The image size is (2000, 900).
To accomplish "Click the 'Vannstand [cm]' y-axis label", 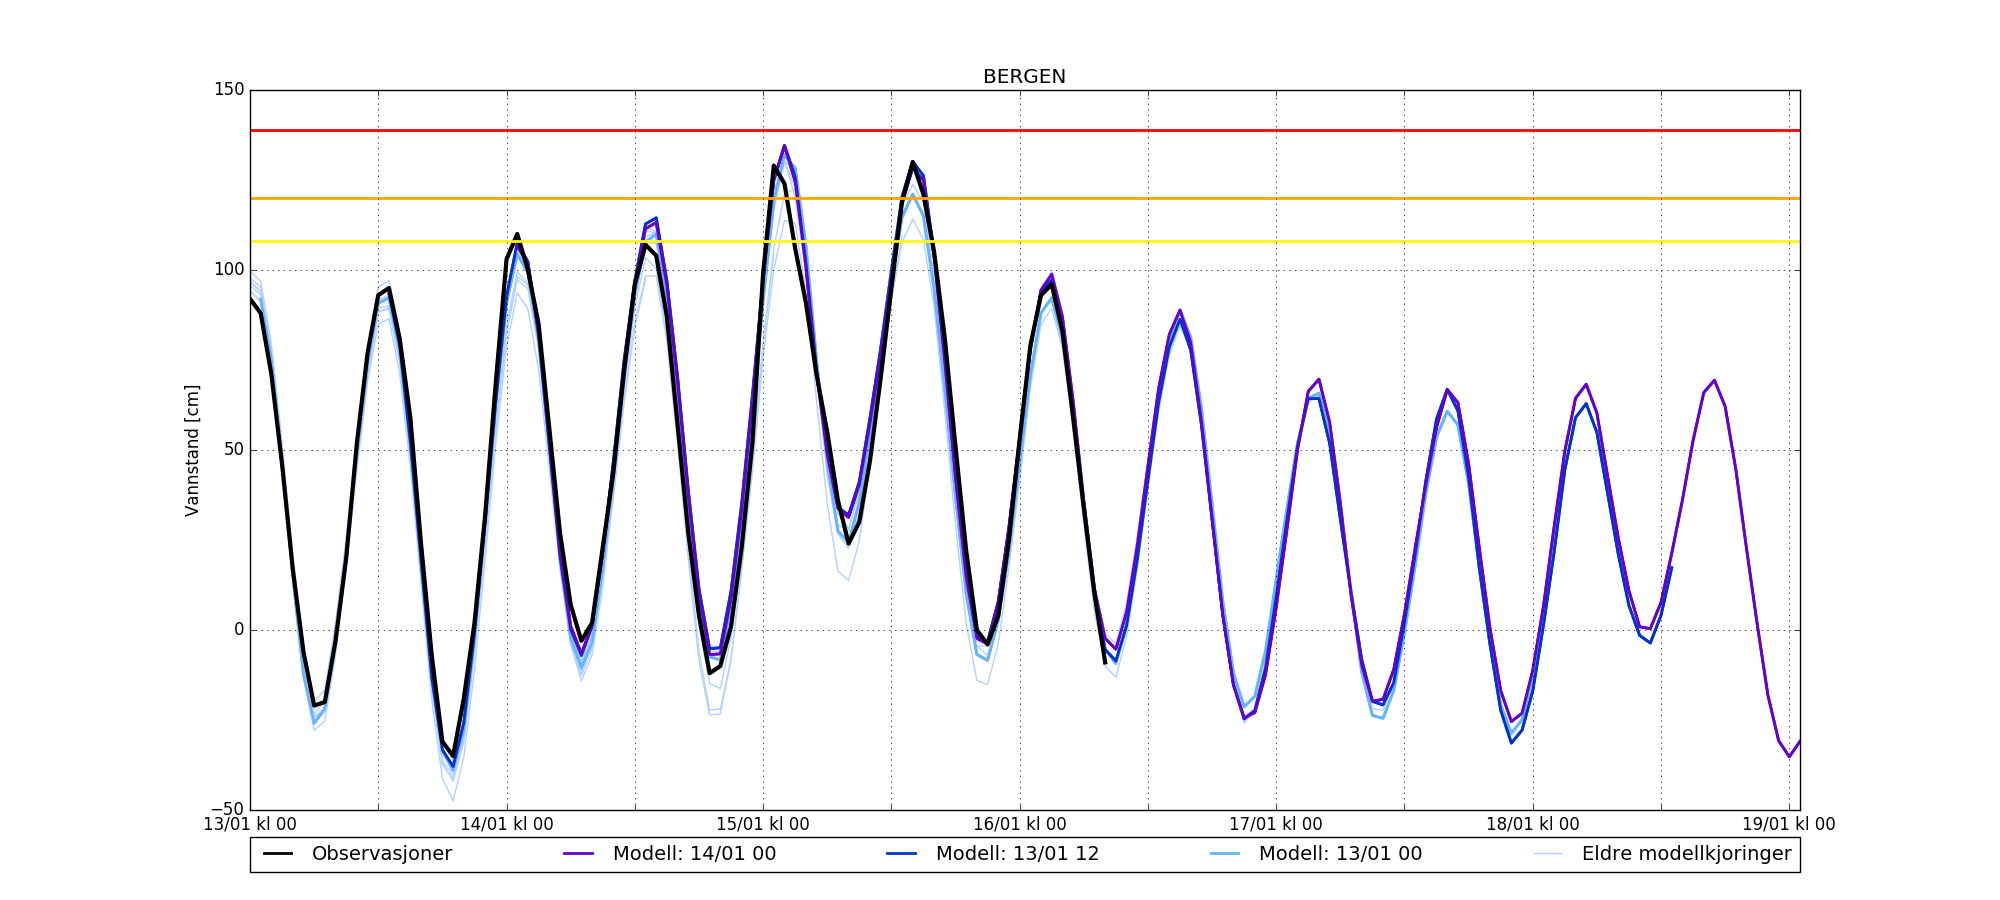I will (x=192, y=450).
